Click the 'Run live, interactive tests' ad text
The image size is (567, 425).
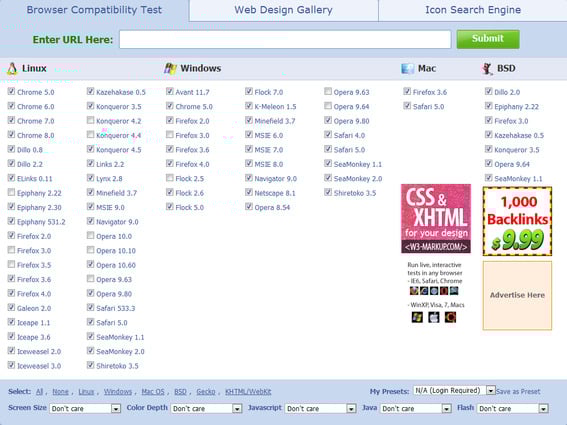(x=435, y=273)
